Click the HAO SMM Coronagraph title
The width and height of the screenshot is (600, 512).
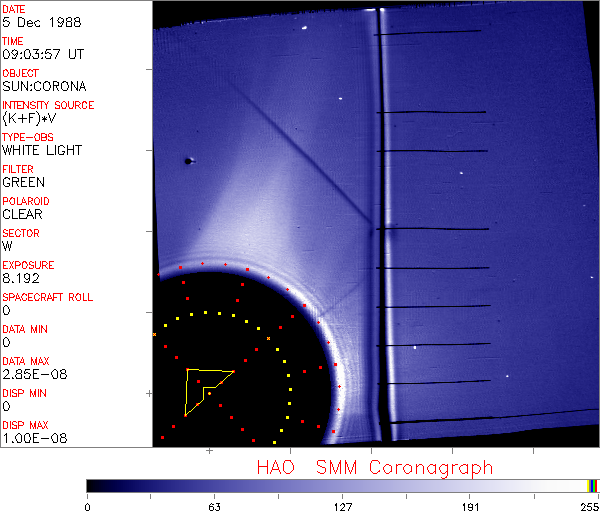[x=375, y=468]
